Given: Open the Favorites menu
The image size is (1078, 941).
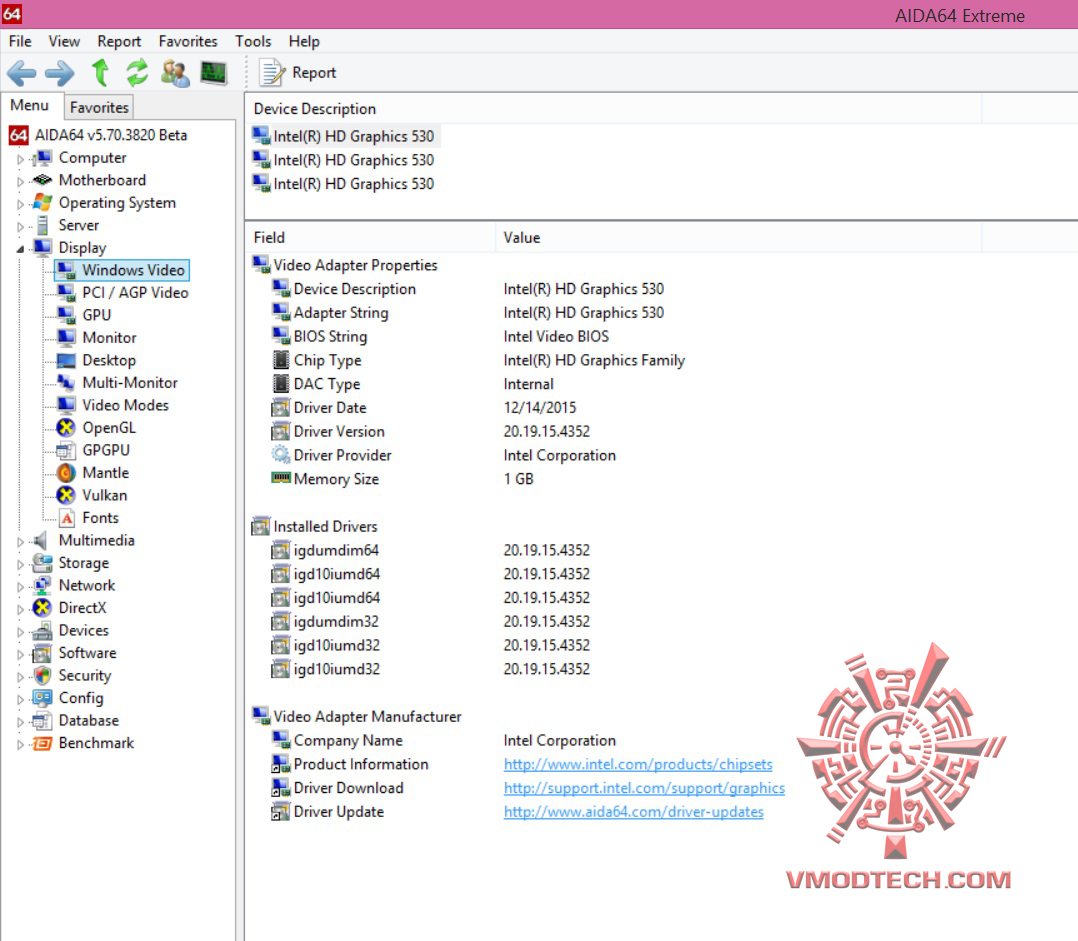Looking at the screenshot, I should [188, 41].
